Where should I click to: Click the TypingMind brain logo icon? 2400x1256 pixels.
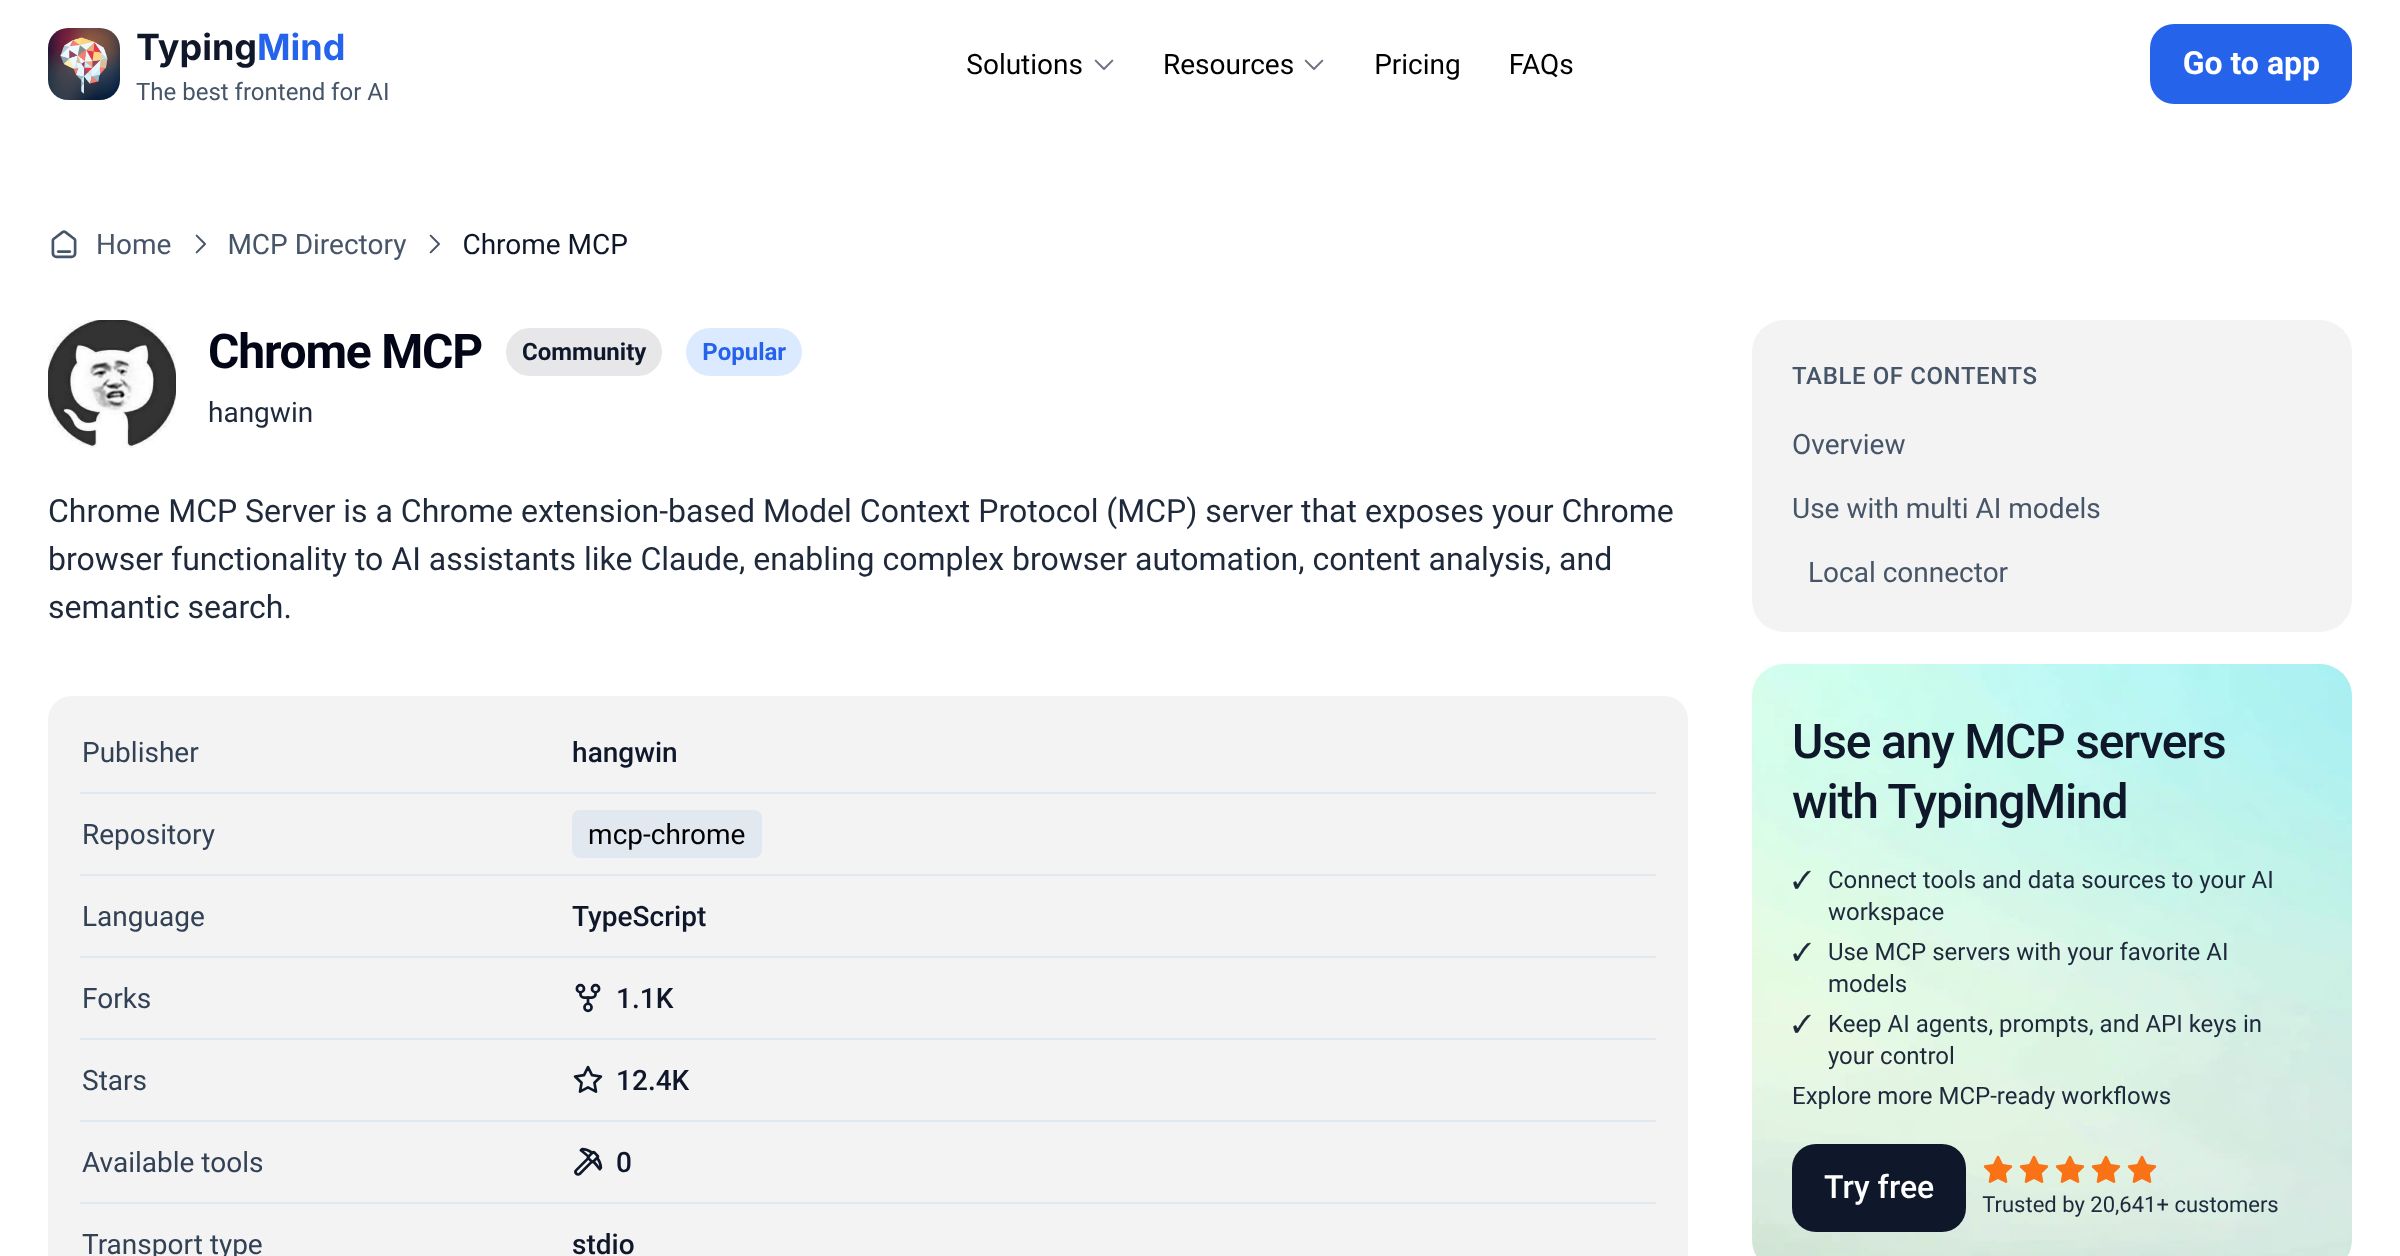(x=84, y=64)
